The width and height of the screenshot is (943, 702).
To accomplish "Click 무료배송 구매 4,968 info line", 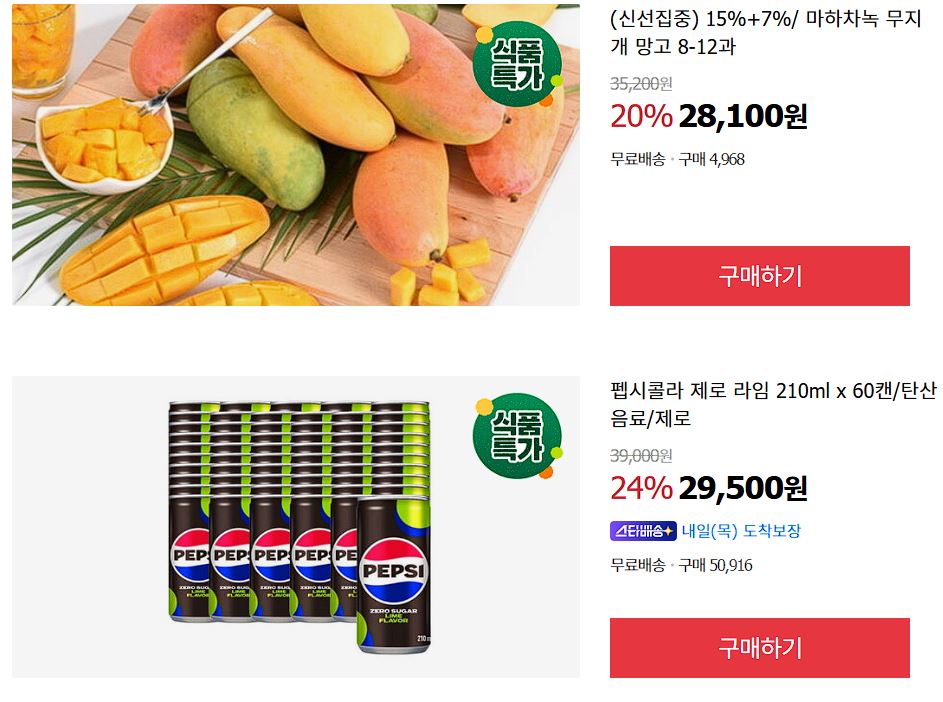I will point(677,159).
